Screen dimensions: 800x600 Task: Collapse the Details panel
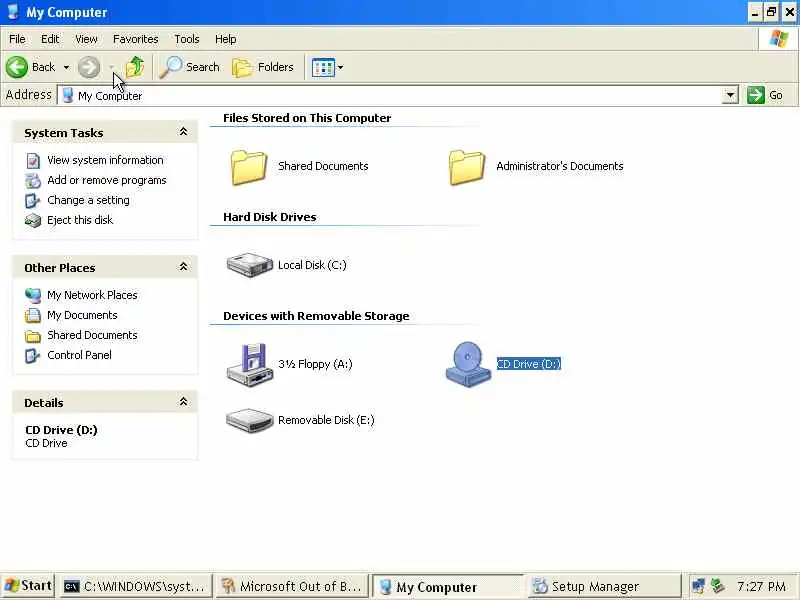coord(183,402)
